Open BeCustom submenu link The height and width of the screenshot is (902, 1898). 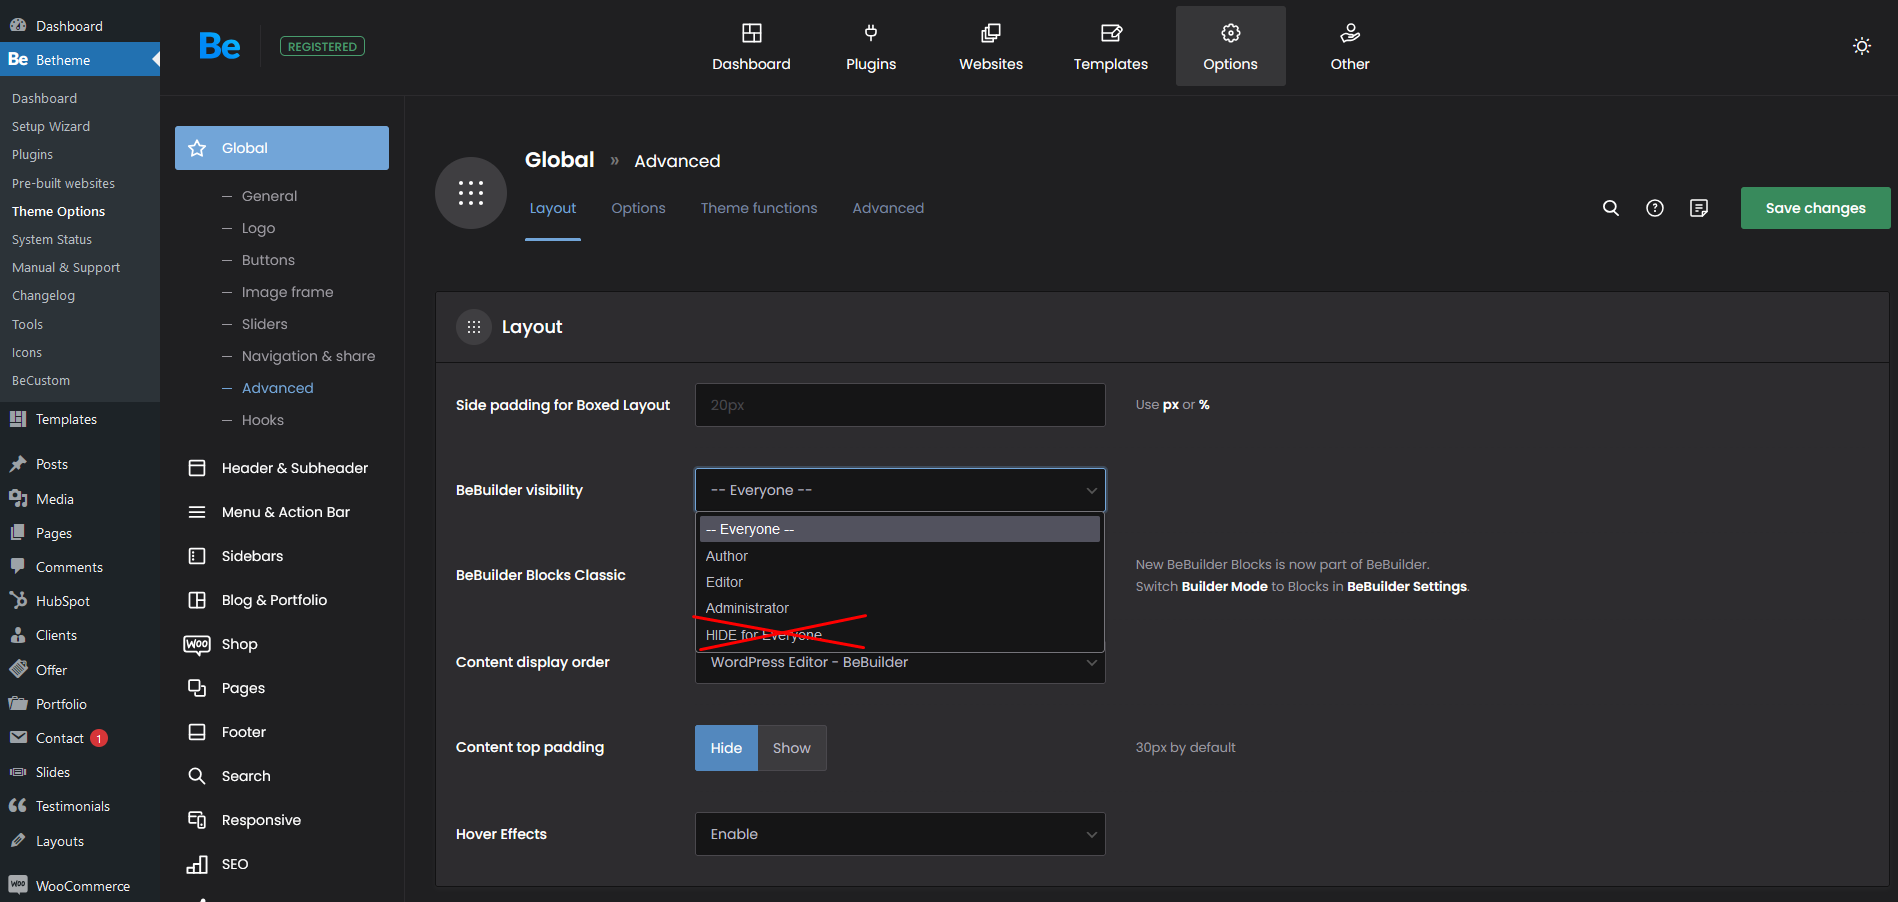pyautogui.click(x=41, y=381)
